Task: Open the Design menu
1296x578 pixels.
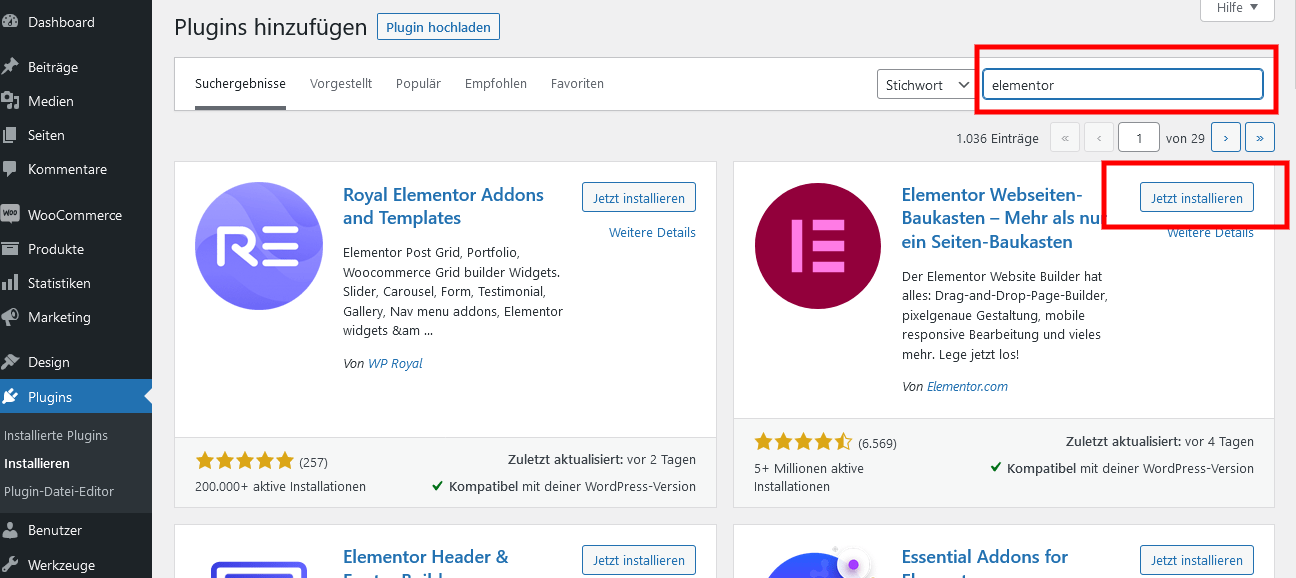Action: pos(50,361)
